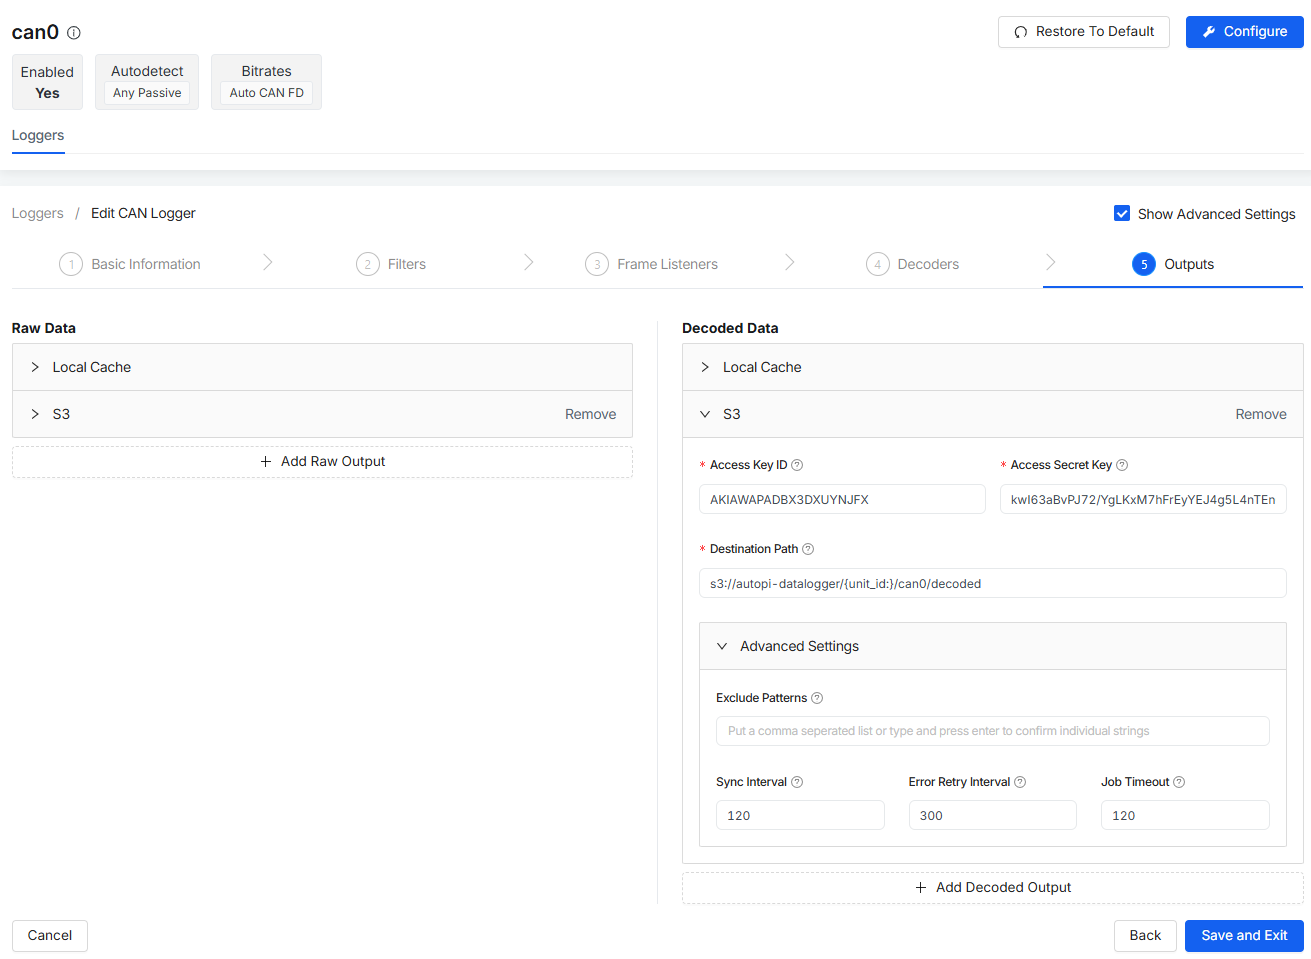The image size is (1311, 959).
Task: Click the help icon beside Destination Path
Action: tap(808, 549)
